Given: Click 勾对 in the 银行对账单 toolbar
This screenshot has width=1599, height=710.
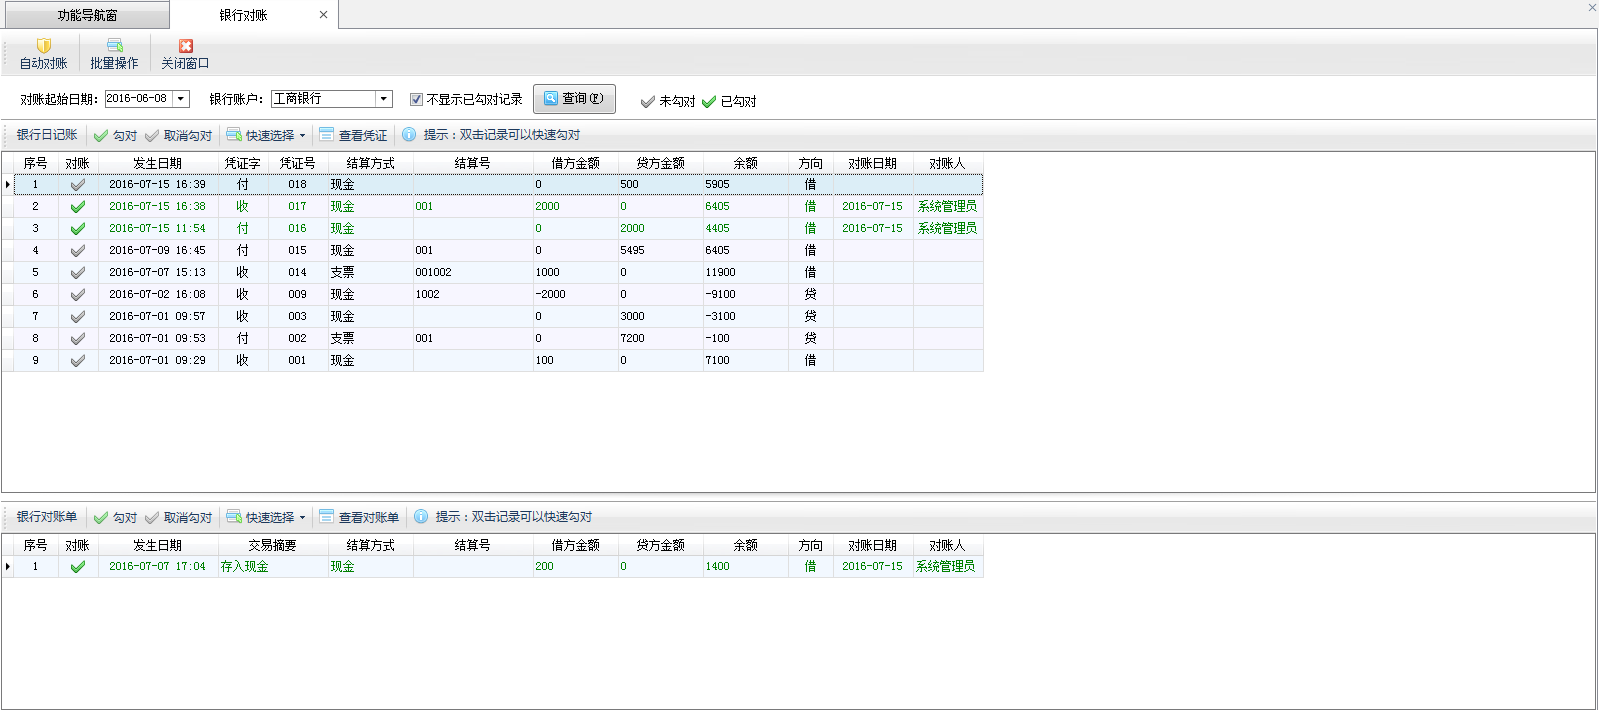Looking at the screenshot, I should (115, 517).
